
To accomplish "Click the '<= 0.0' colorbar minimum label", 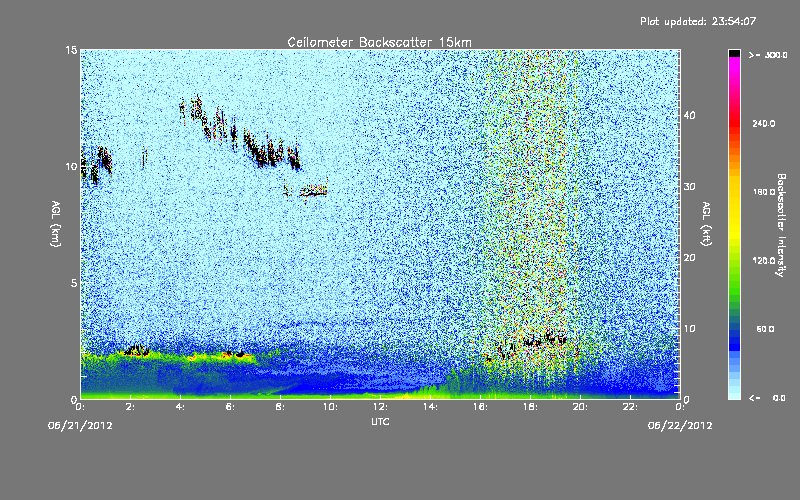I will click(x=768, y=398).
